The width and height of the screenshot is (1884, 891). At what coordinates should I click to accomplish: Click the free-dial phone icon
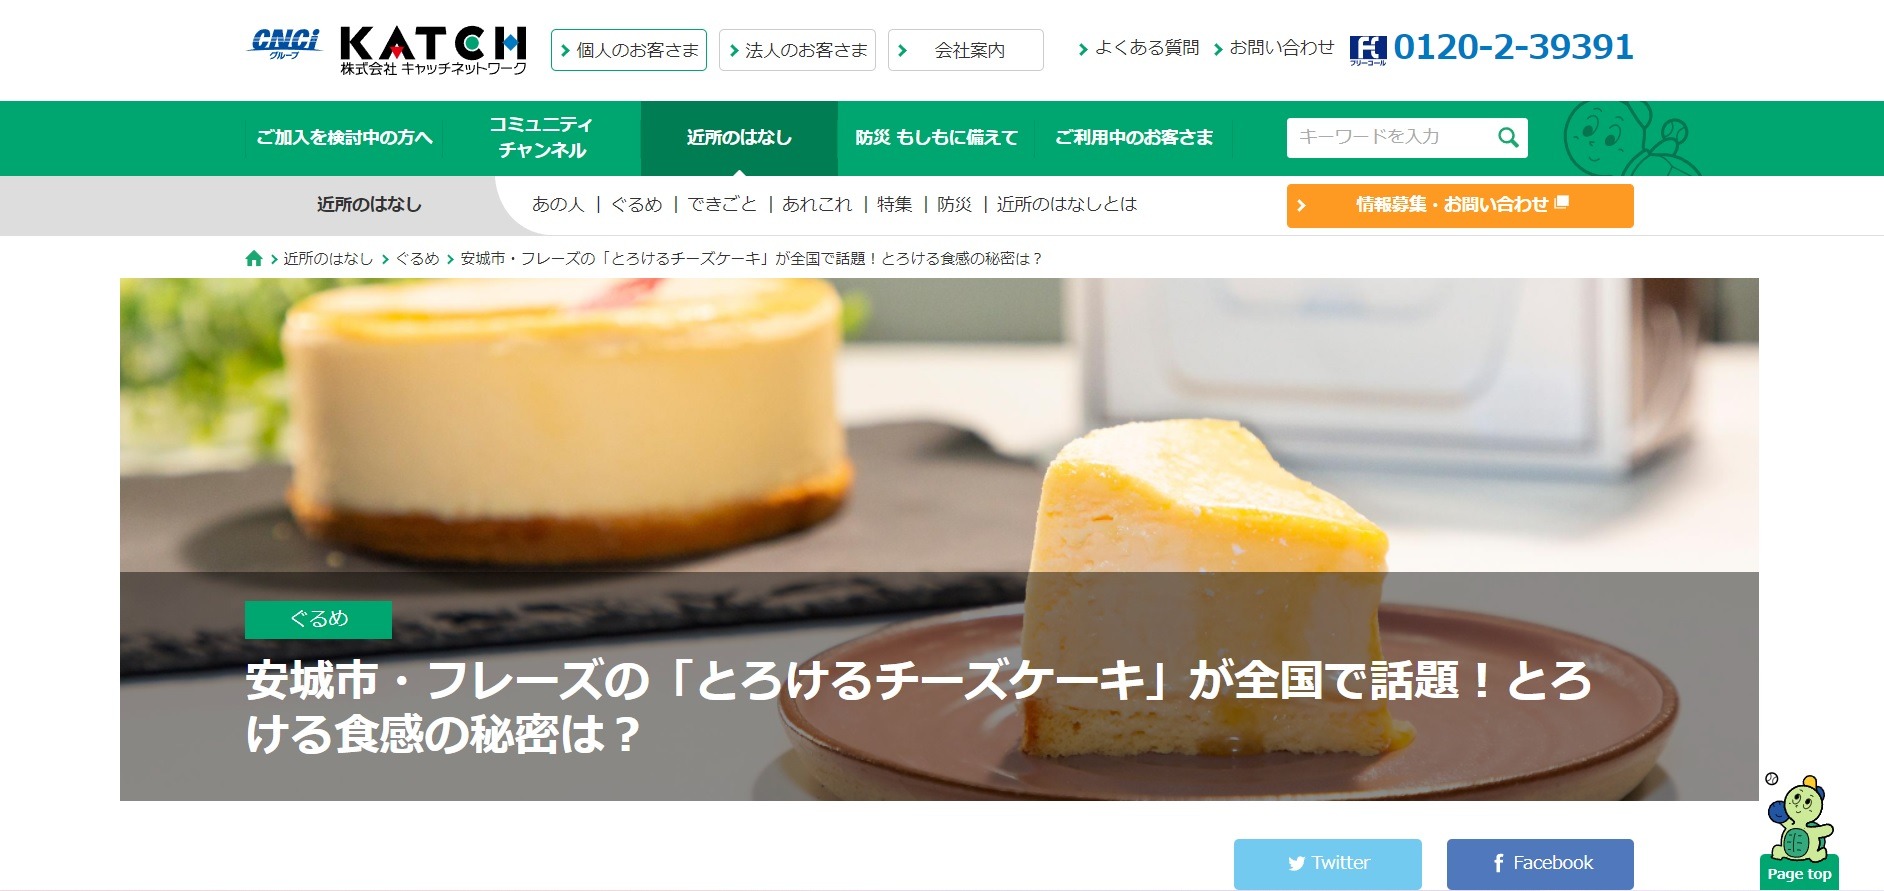[1367, 50]
